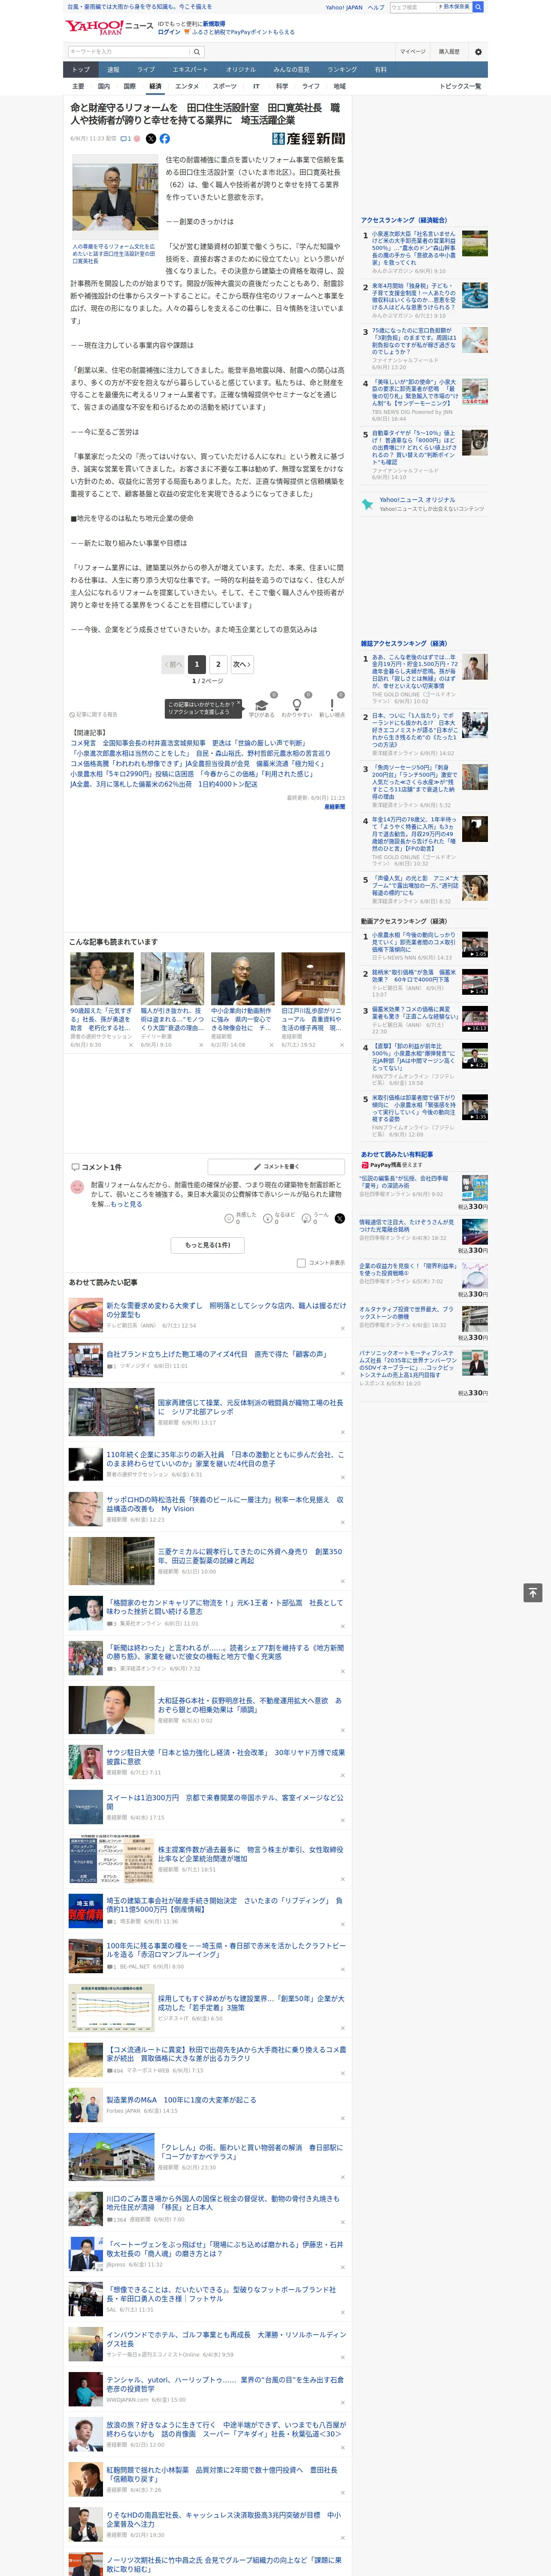This screenshot has height=2576, width=551.
Task: Go to article page 2
Action: [218, 664]
